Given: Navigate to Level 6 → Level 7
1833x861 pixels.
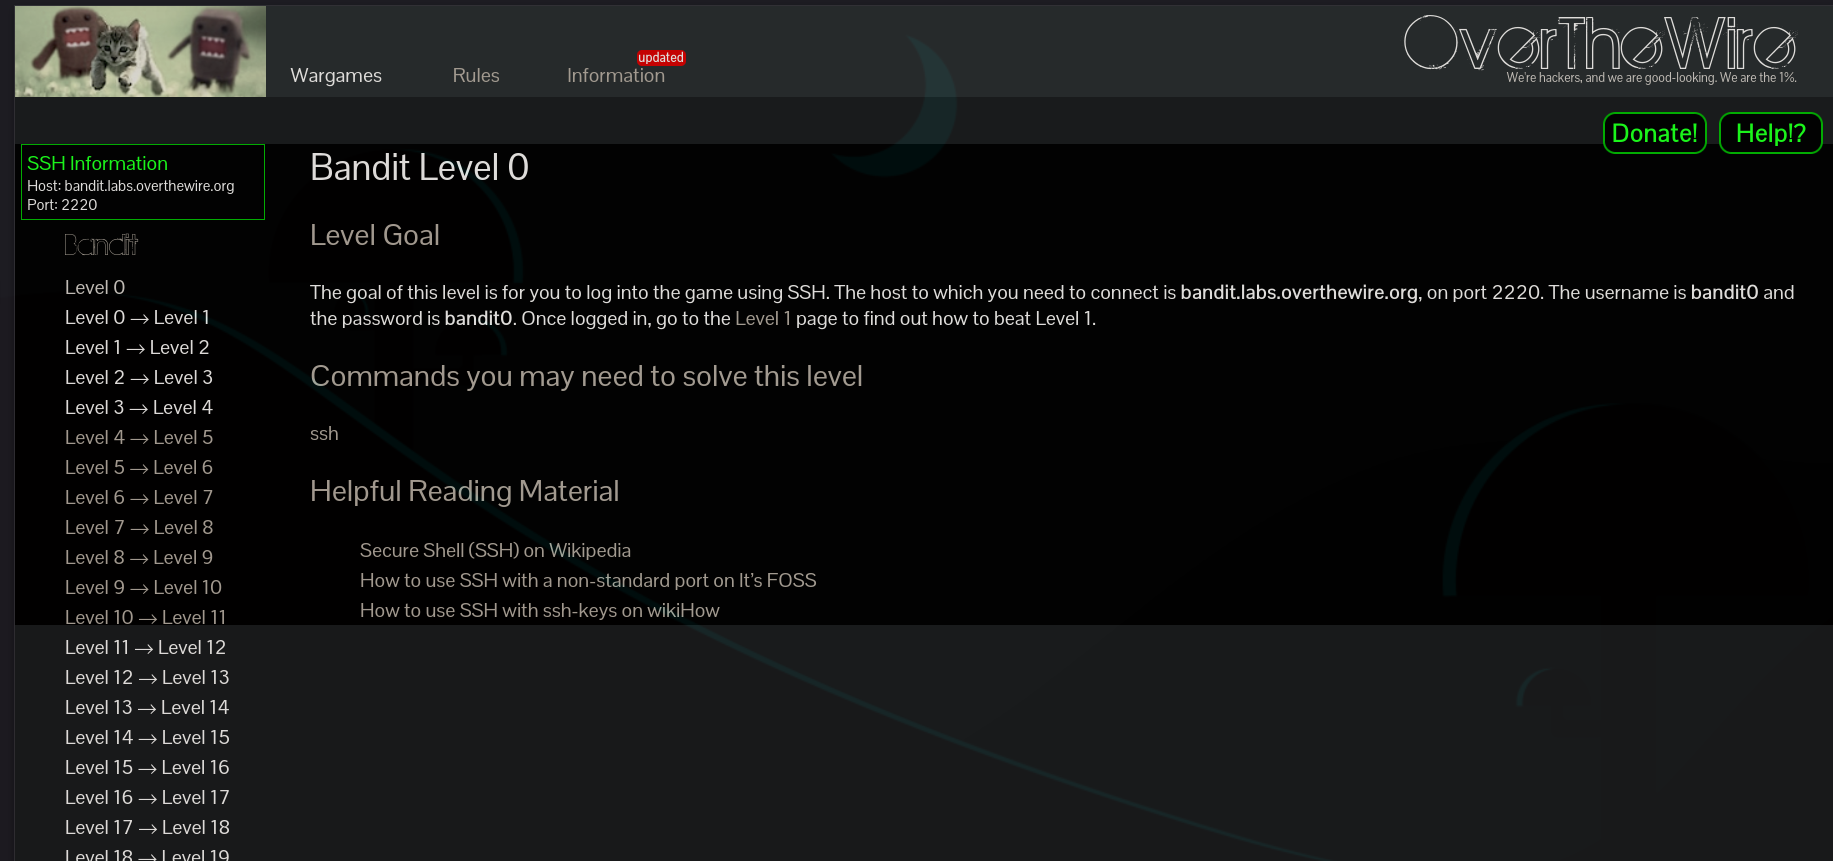Looking at the screenshot, I should tap(138, 498).
